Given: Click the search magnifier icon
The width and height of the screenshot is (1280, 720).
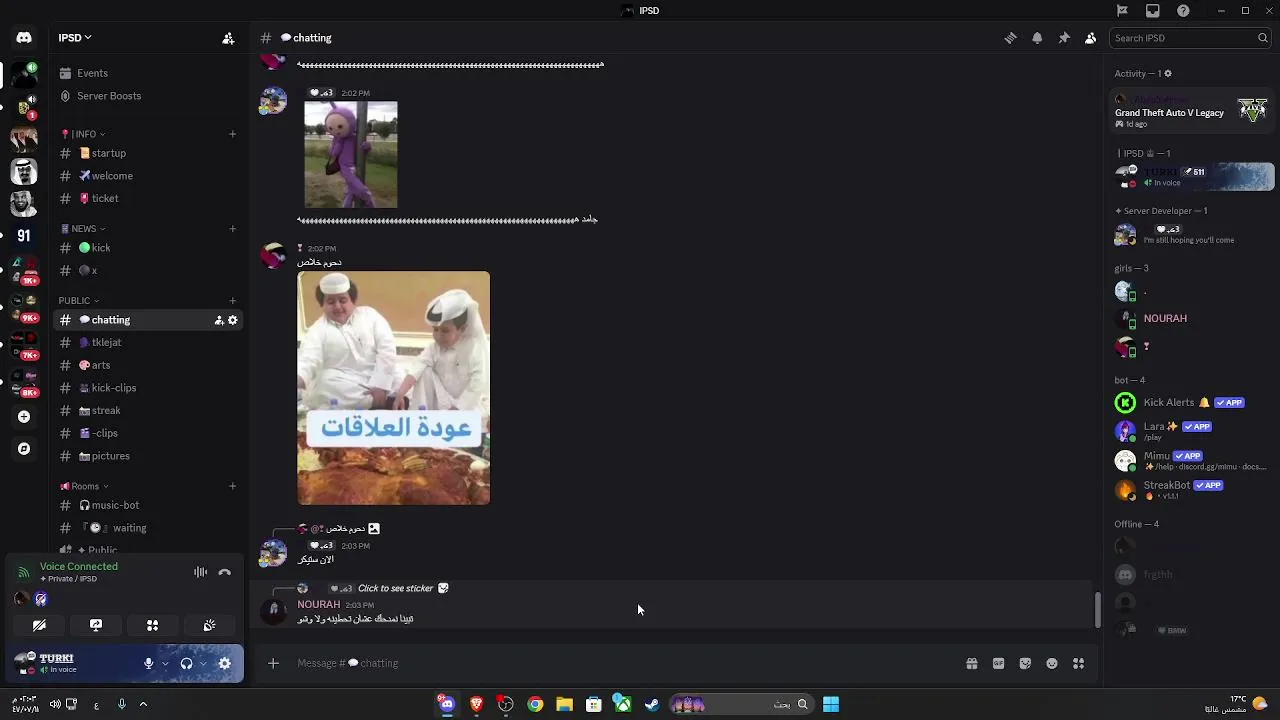Looking at the screenshot, I should pyautogui.click(x=1263, y=38).
